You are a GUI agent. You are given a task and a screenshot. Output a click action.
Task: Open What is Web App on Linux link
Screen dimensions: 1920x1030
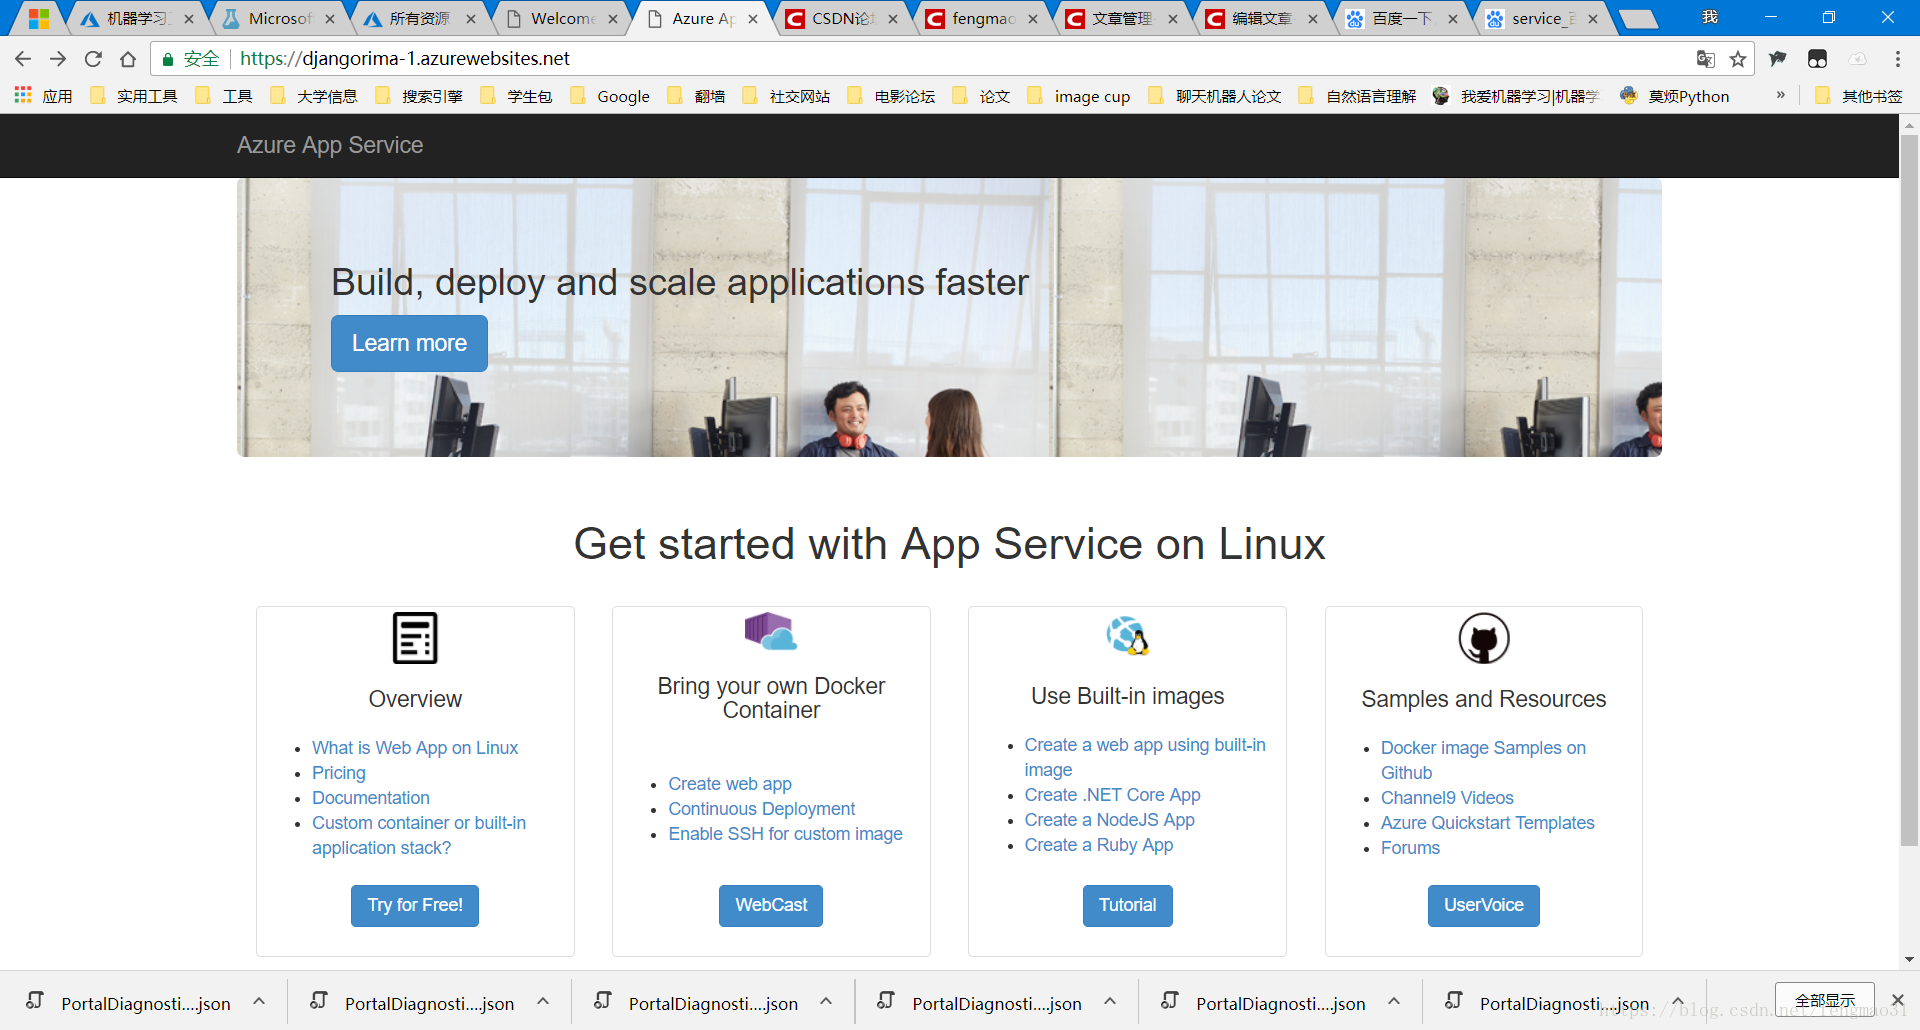pyautogui.click(x=415, y=748)
